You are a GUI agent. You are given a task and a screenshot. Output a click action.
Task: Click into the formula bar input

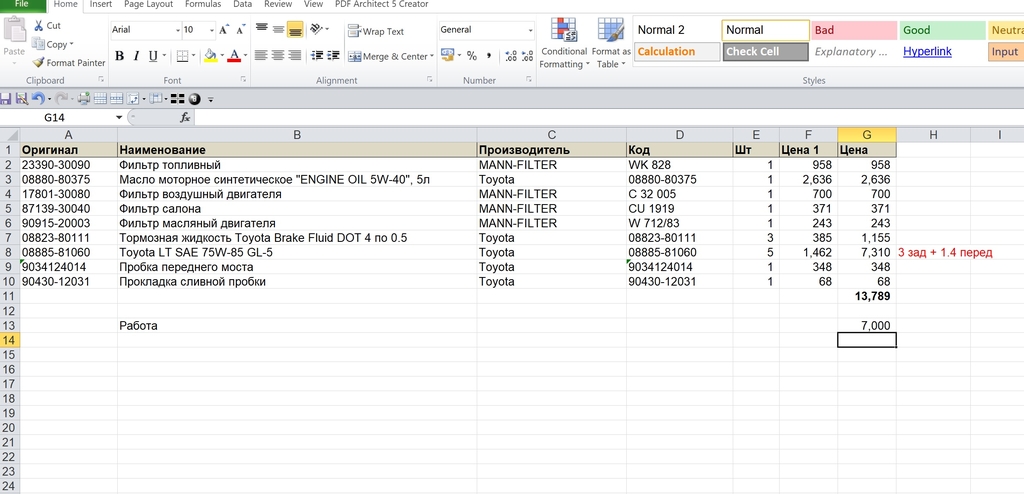point(607,118)
